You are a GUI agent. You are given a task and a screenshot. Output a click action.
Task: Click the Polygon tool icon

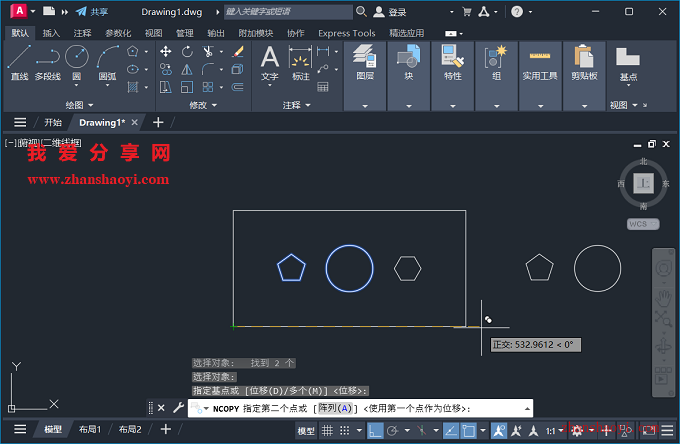[133, 52]
